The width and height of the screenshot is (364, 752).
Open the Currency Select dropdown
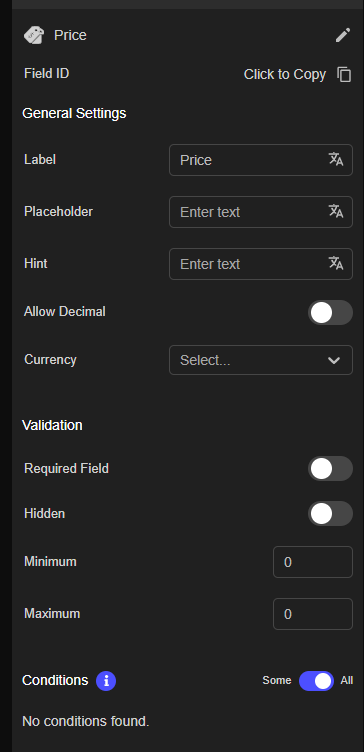tap(261, 360)
